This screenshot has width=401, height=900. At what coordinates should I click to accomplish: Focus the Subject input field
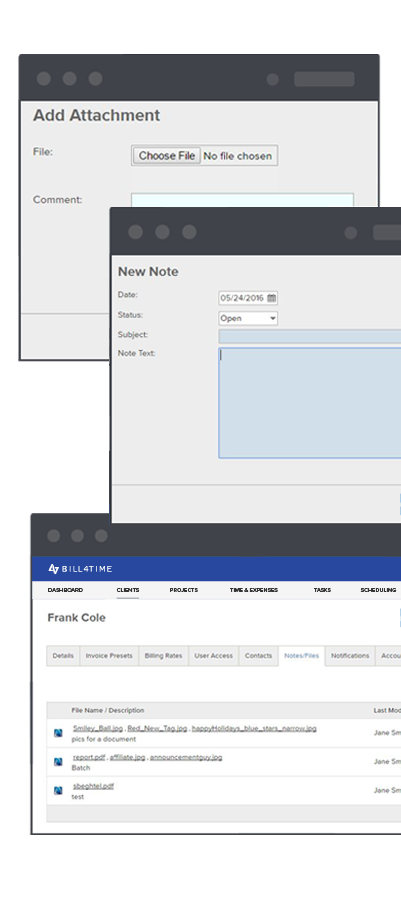tap(310, 336)
